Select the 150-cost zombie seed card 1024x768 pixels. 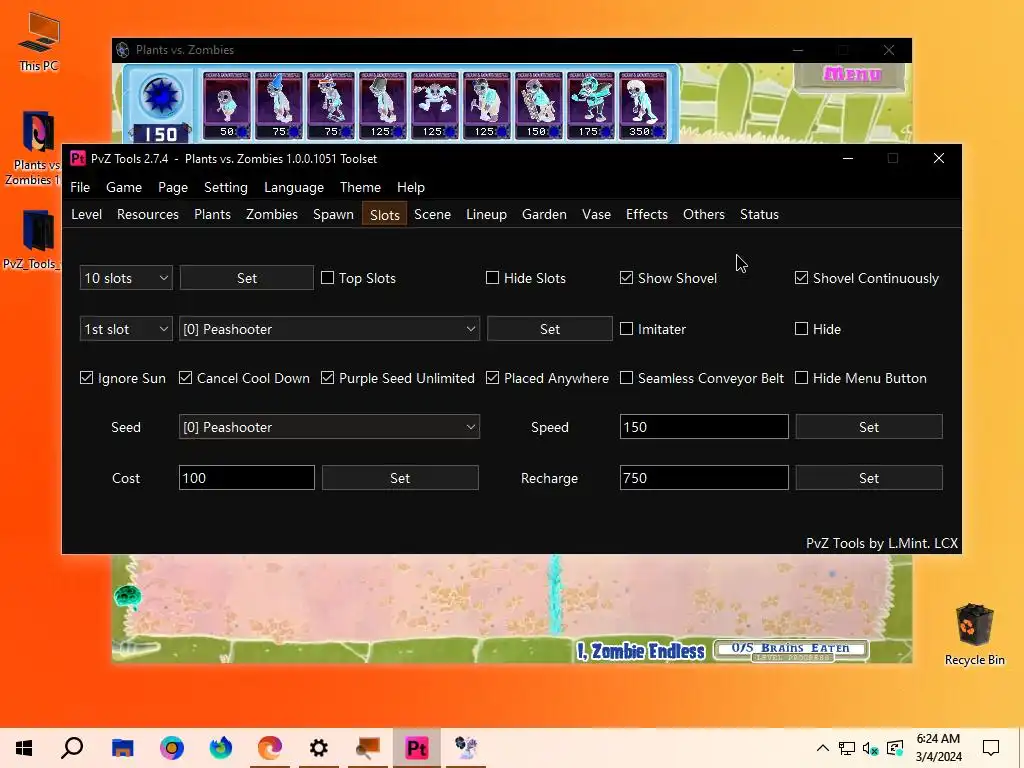(x=539, y=105)
